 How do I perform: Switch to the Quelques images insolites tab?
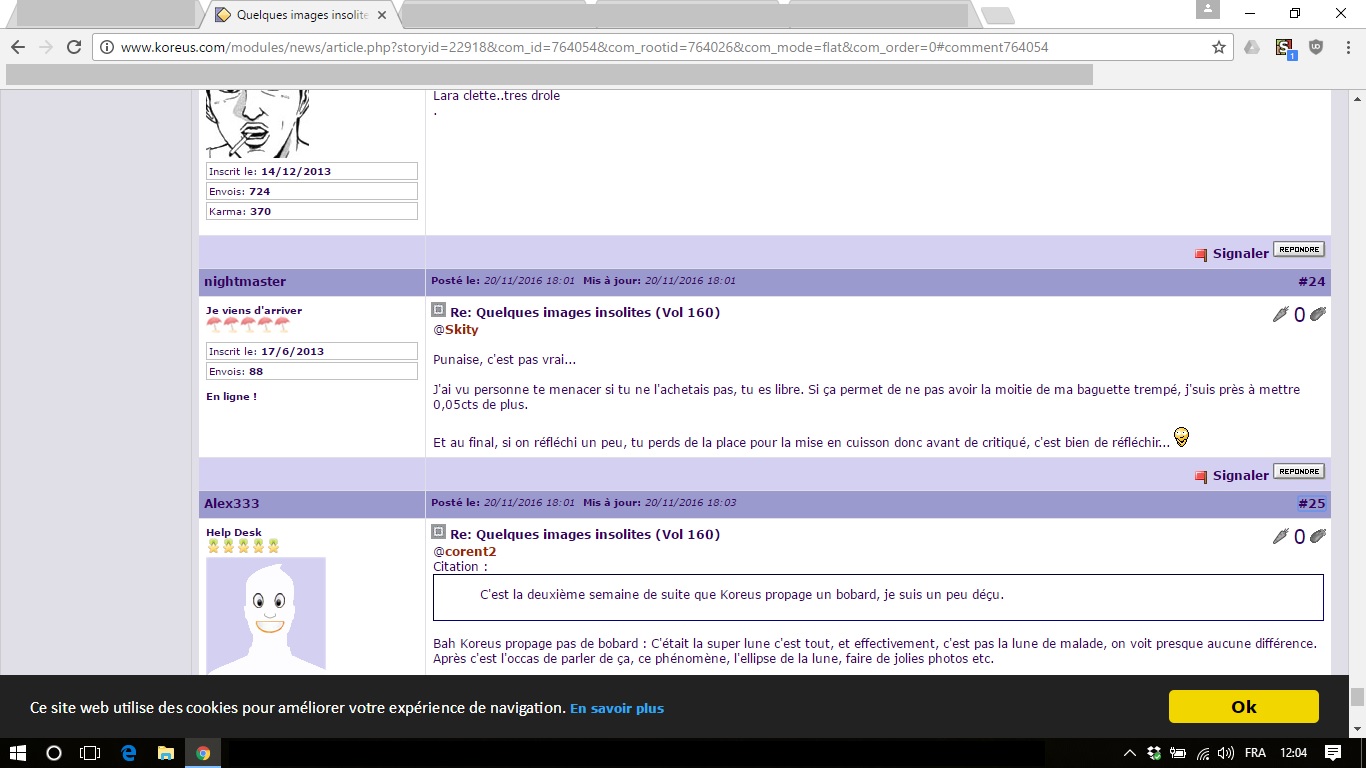coord(300,15)
